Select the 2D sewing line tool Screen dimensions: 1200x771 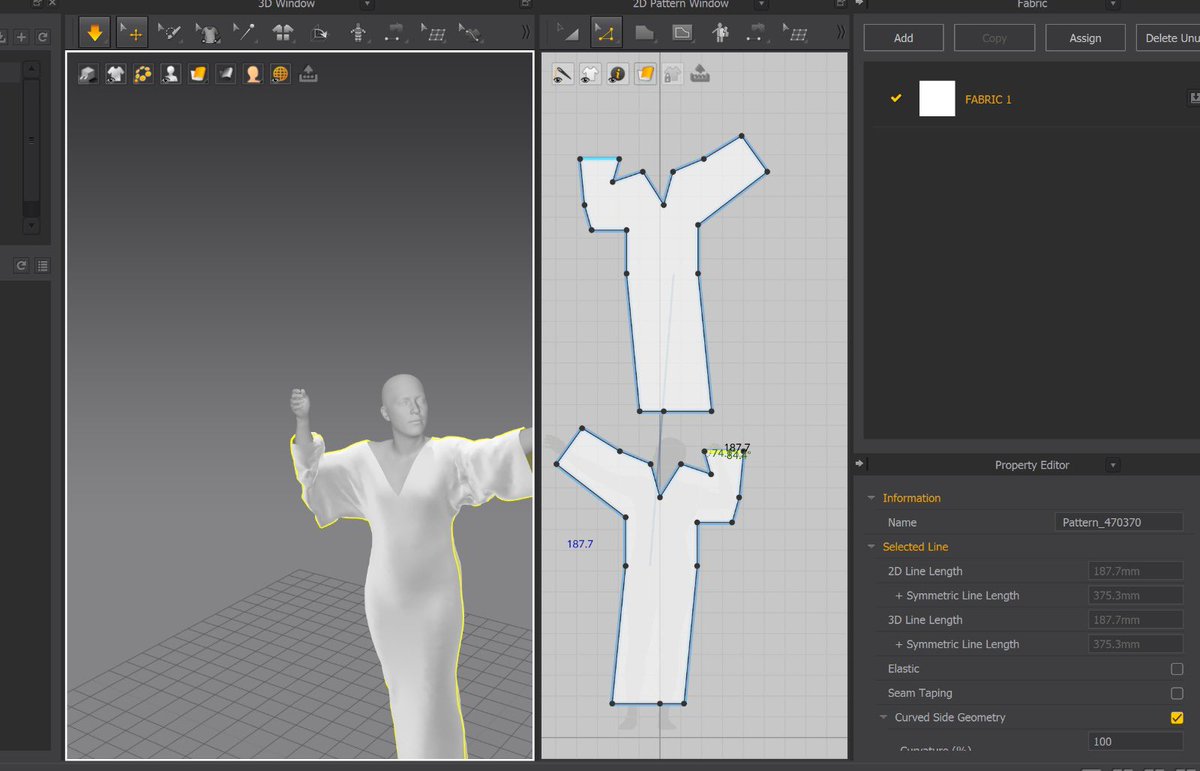(758, 33)
